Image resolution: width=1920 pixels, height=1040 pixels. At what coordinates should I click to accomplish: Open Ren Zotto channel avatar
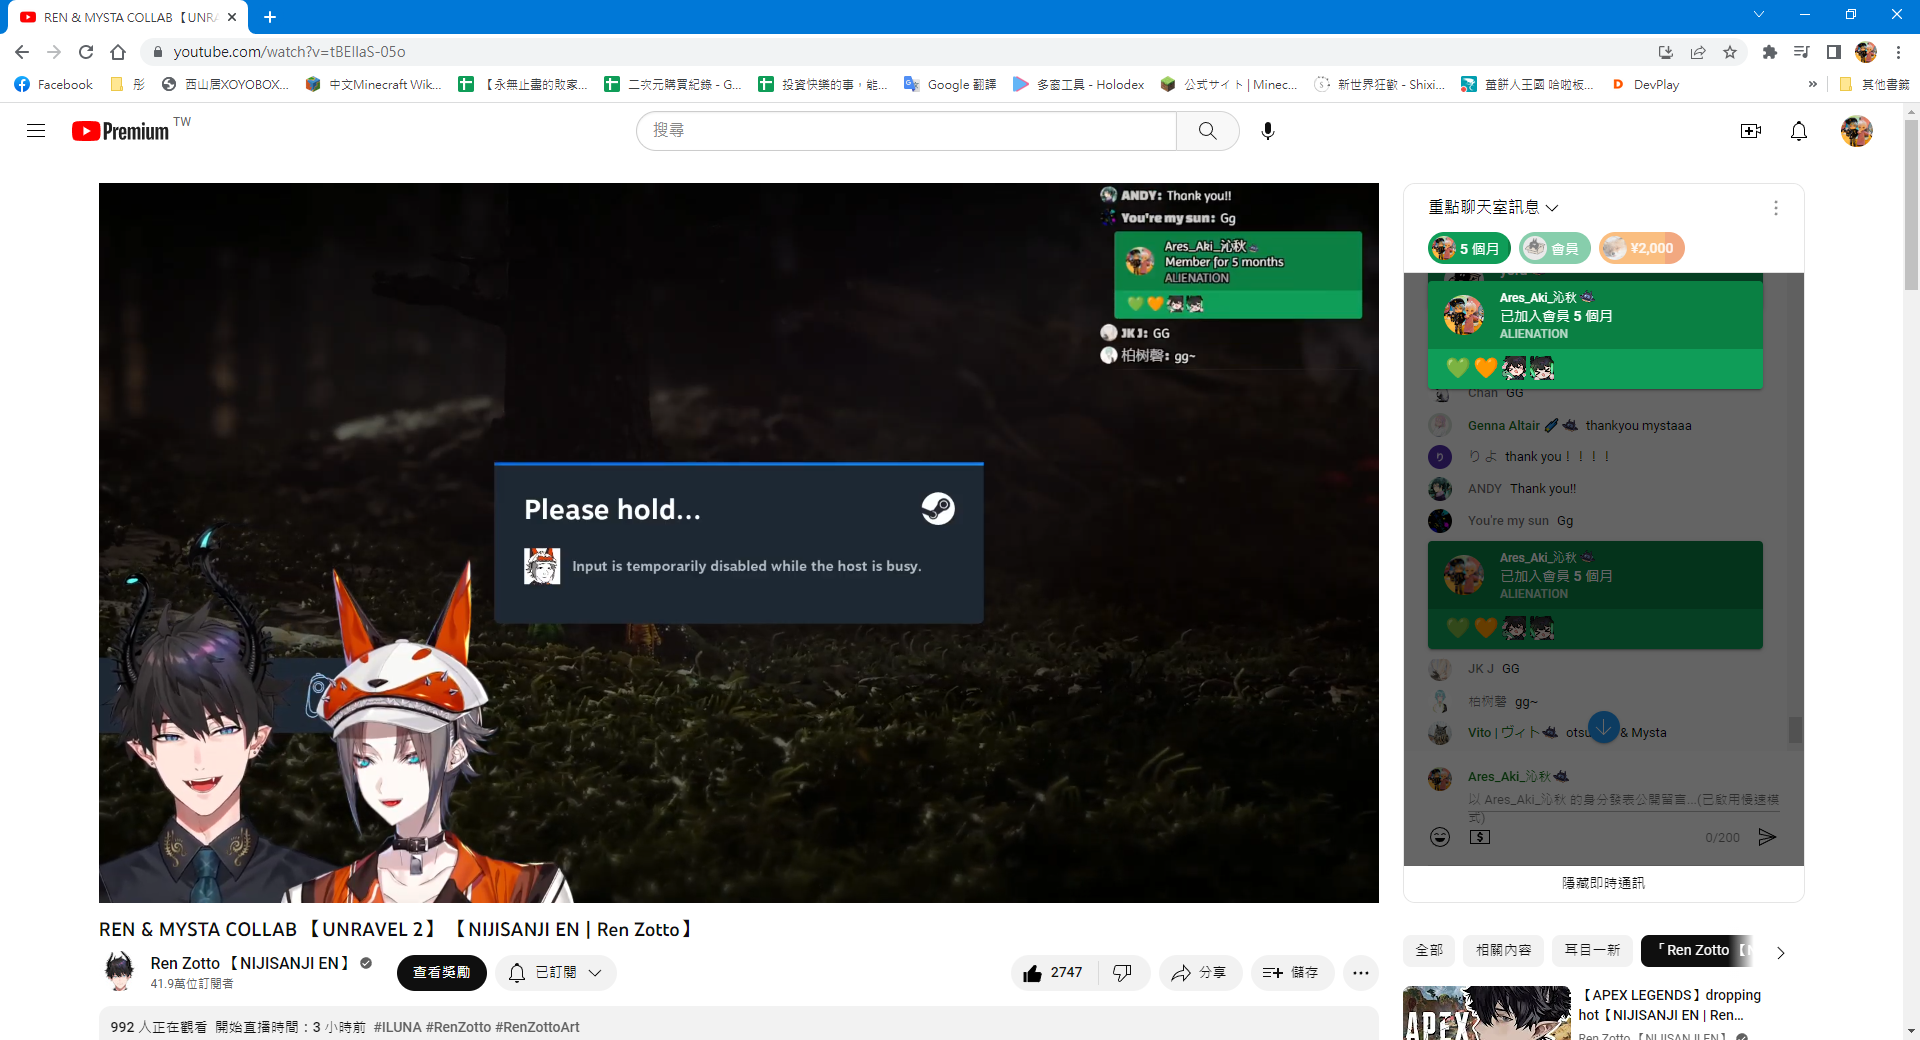(119, 971)
